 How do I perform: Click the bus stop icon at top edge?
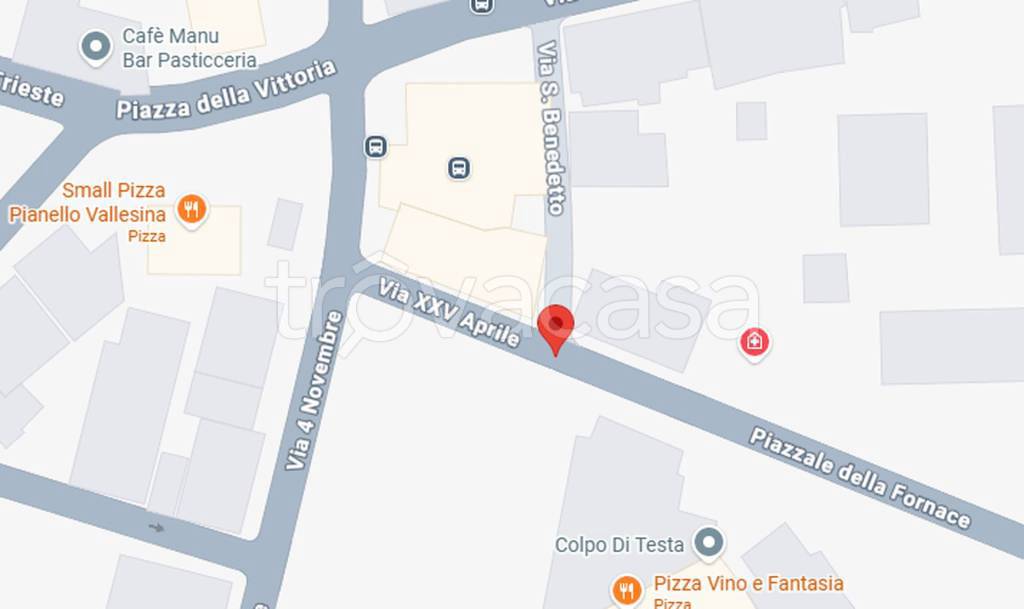[481, 5]
